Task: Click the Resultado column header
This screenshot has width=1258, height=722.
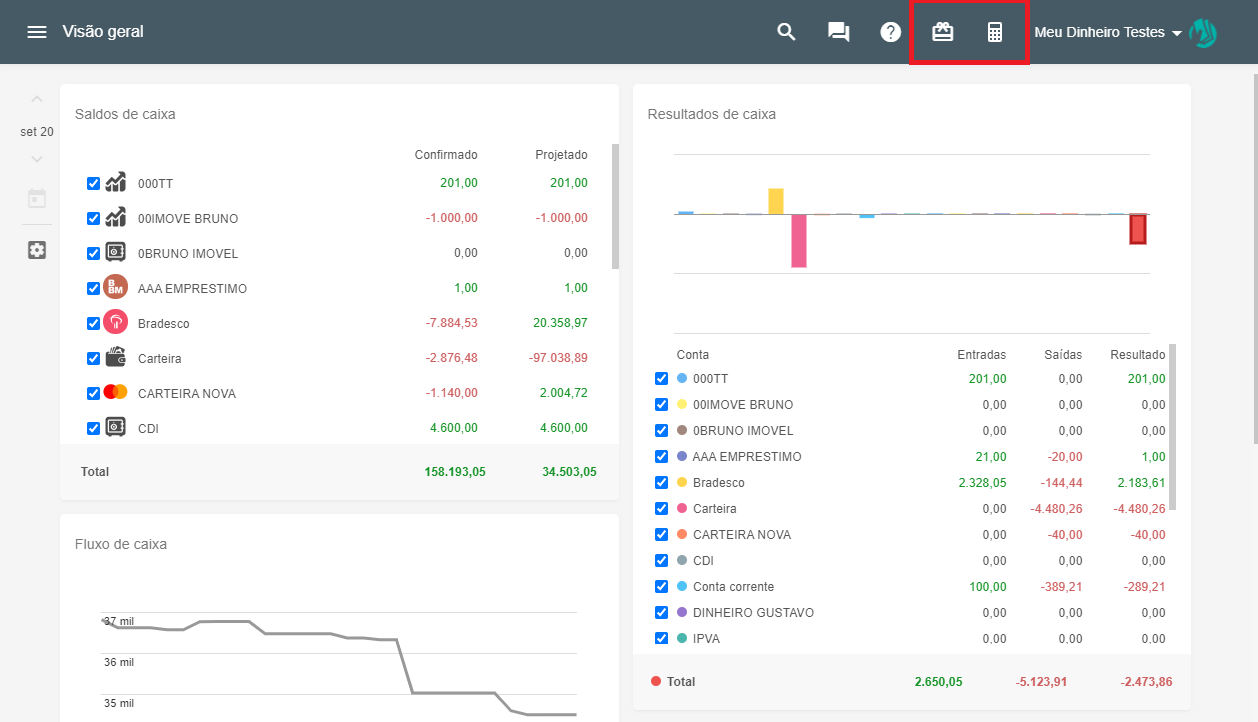Action: pyautogui.click(x=1137, y=355)
